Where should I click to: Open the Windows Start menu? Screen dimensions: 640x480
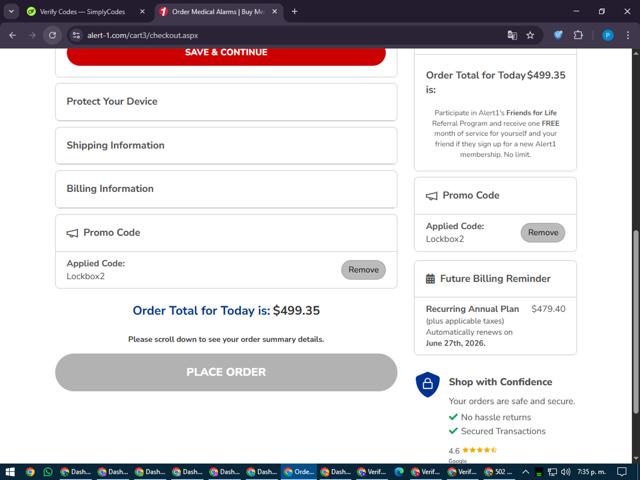(10, 472)
